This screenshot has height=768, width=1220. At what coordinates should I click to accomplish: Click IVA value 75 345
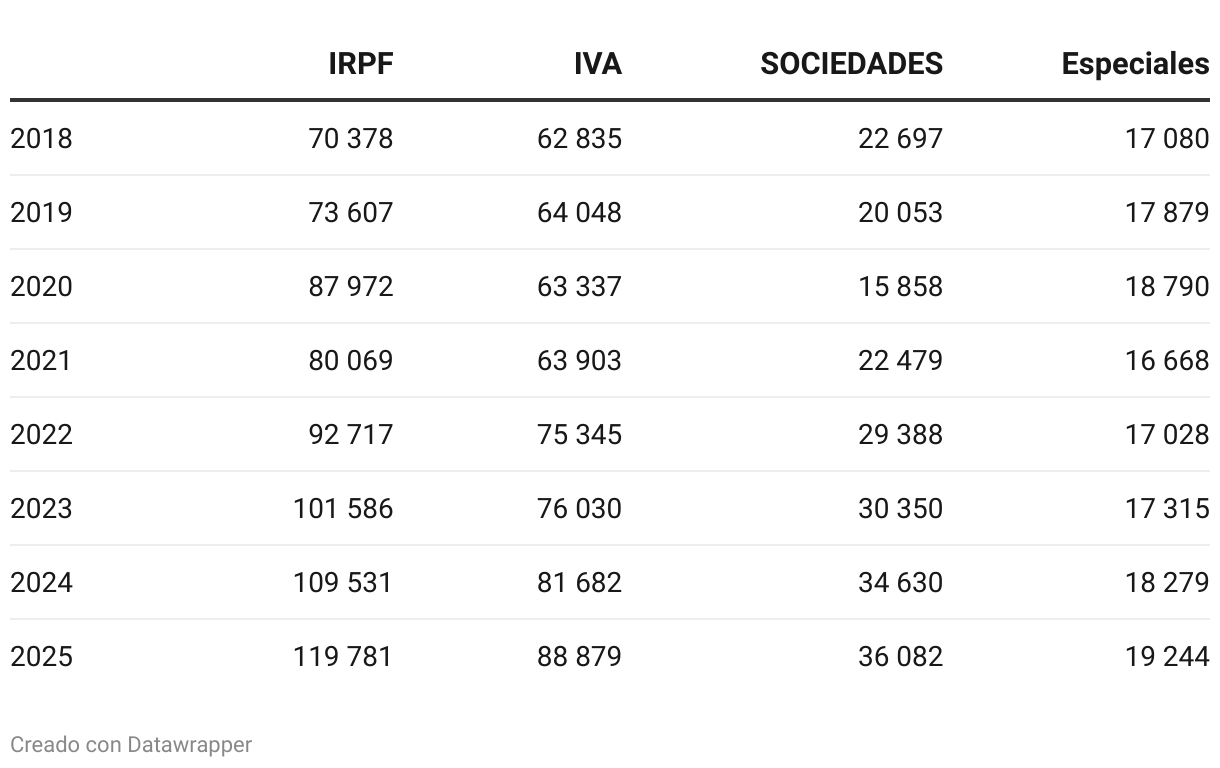(579, 434)
